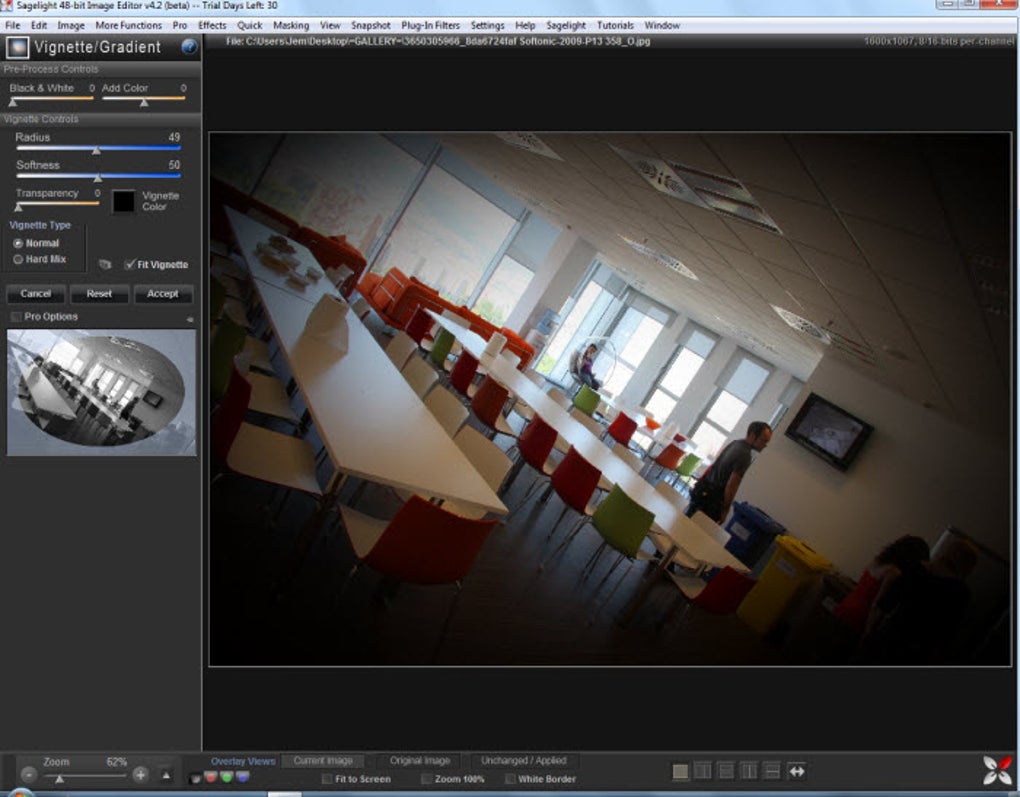This screenshot has height=797, width=1020.
Task: Enable the Fit to Screen checkbox
Action: [x=328, y=779]
